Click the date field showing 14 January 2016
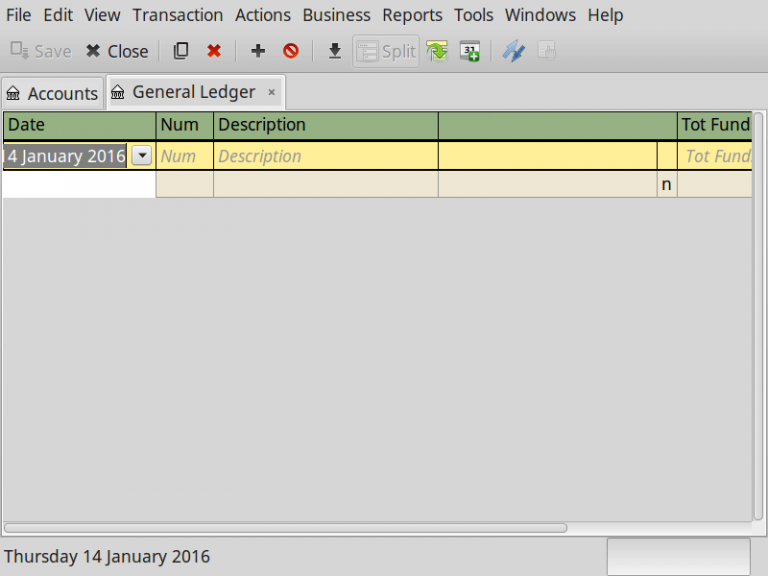 [65, 156]
